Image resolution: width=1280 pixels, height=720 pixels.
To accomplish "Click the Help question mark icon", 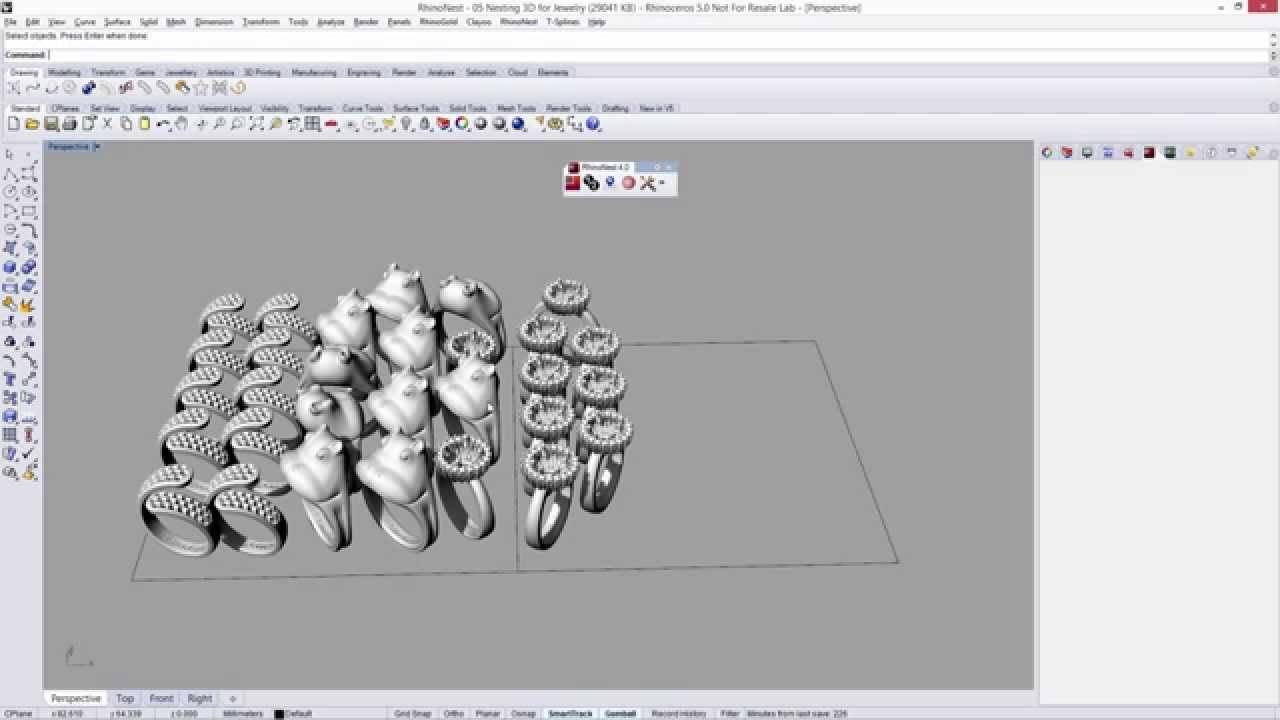I will pyautogui.click(x=593, y=124).
